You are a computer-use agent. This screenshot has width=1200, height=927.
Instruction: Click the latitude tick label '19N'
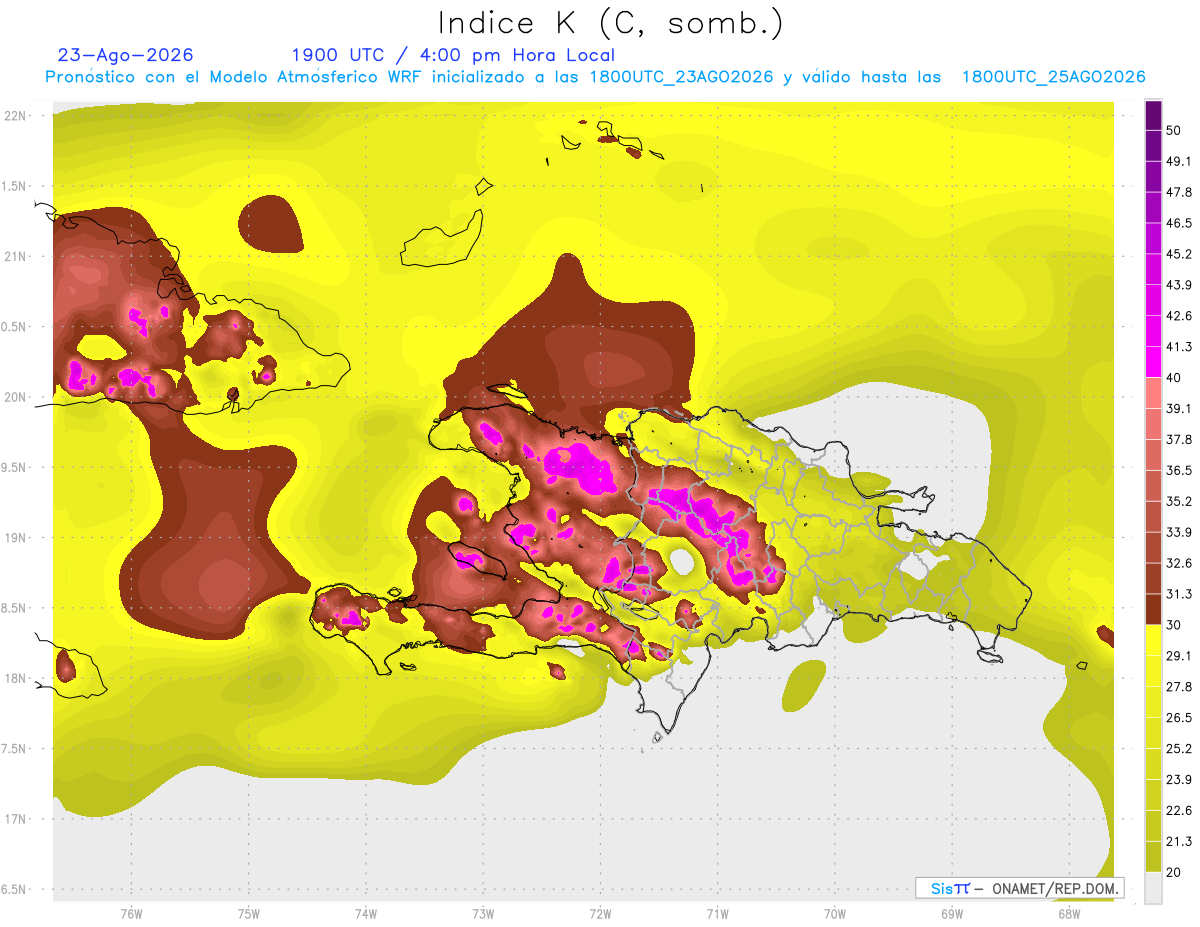[15, 538]
